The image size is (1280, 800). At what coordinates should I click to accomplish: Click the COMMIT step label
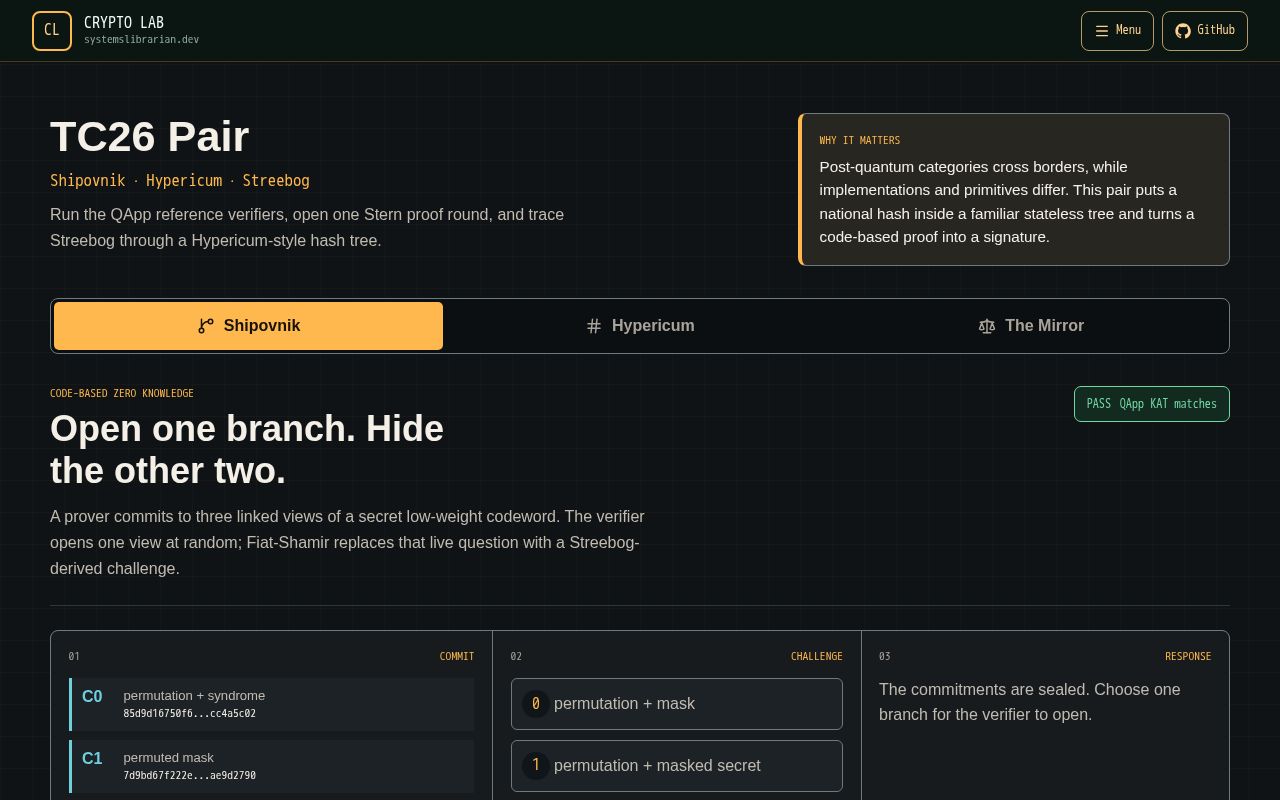pyautogui.click(x=457, y=657)
